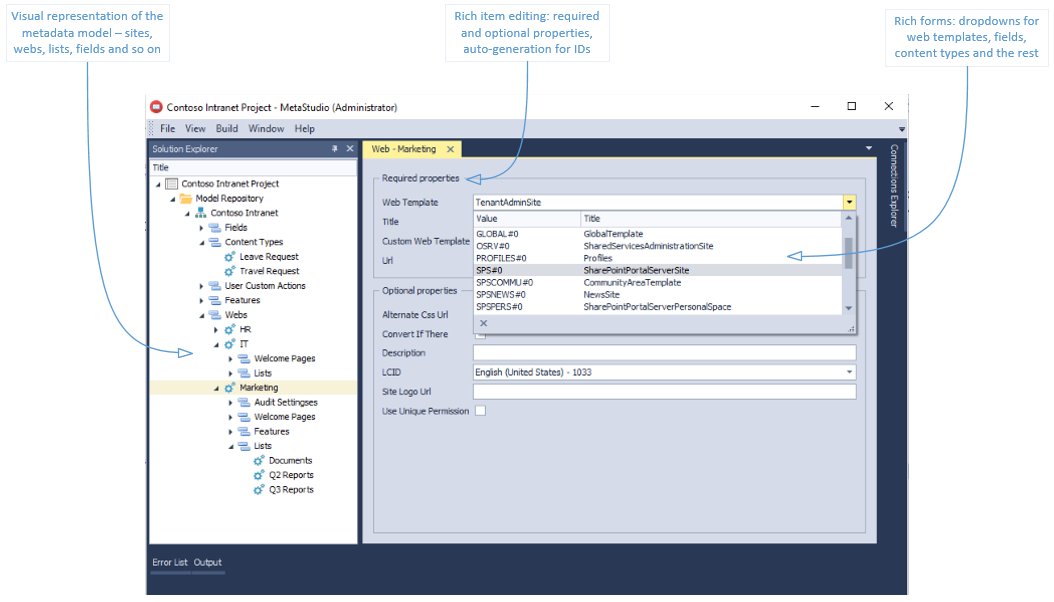1054x602 pixels.
Task: Close the Web - Marketing tab
Action: pyautogui.click(x=449, y=148)
